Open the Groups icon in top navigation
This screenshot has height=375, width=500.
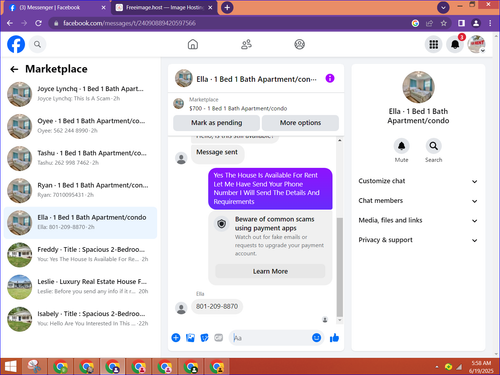[x=299, y=44]
